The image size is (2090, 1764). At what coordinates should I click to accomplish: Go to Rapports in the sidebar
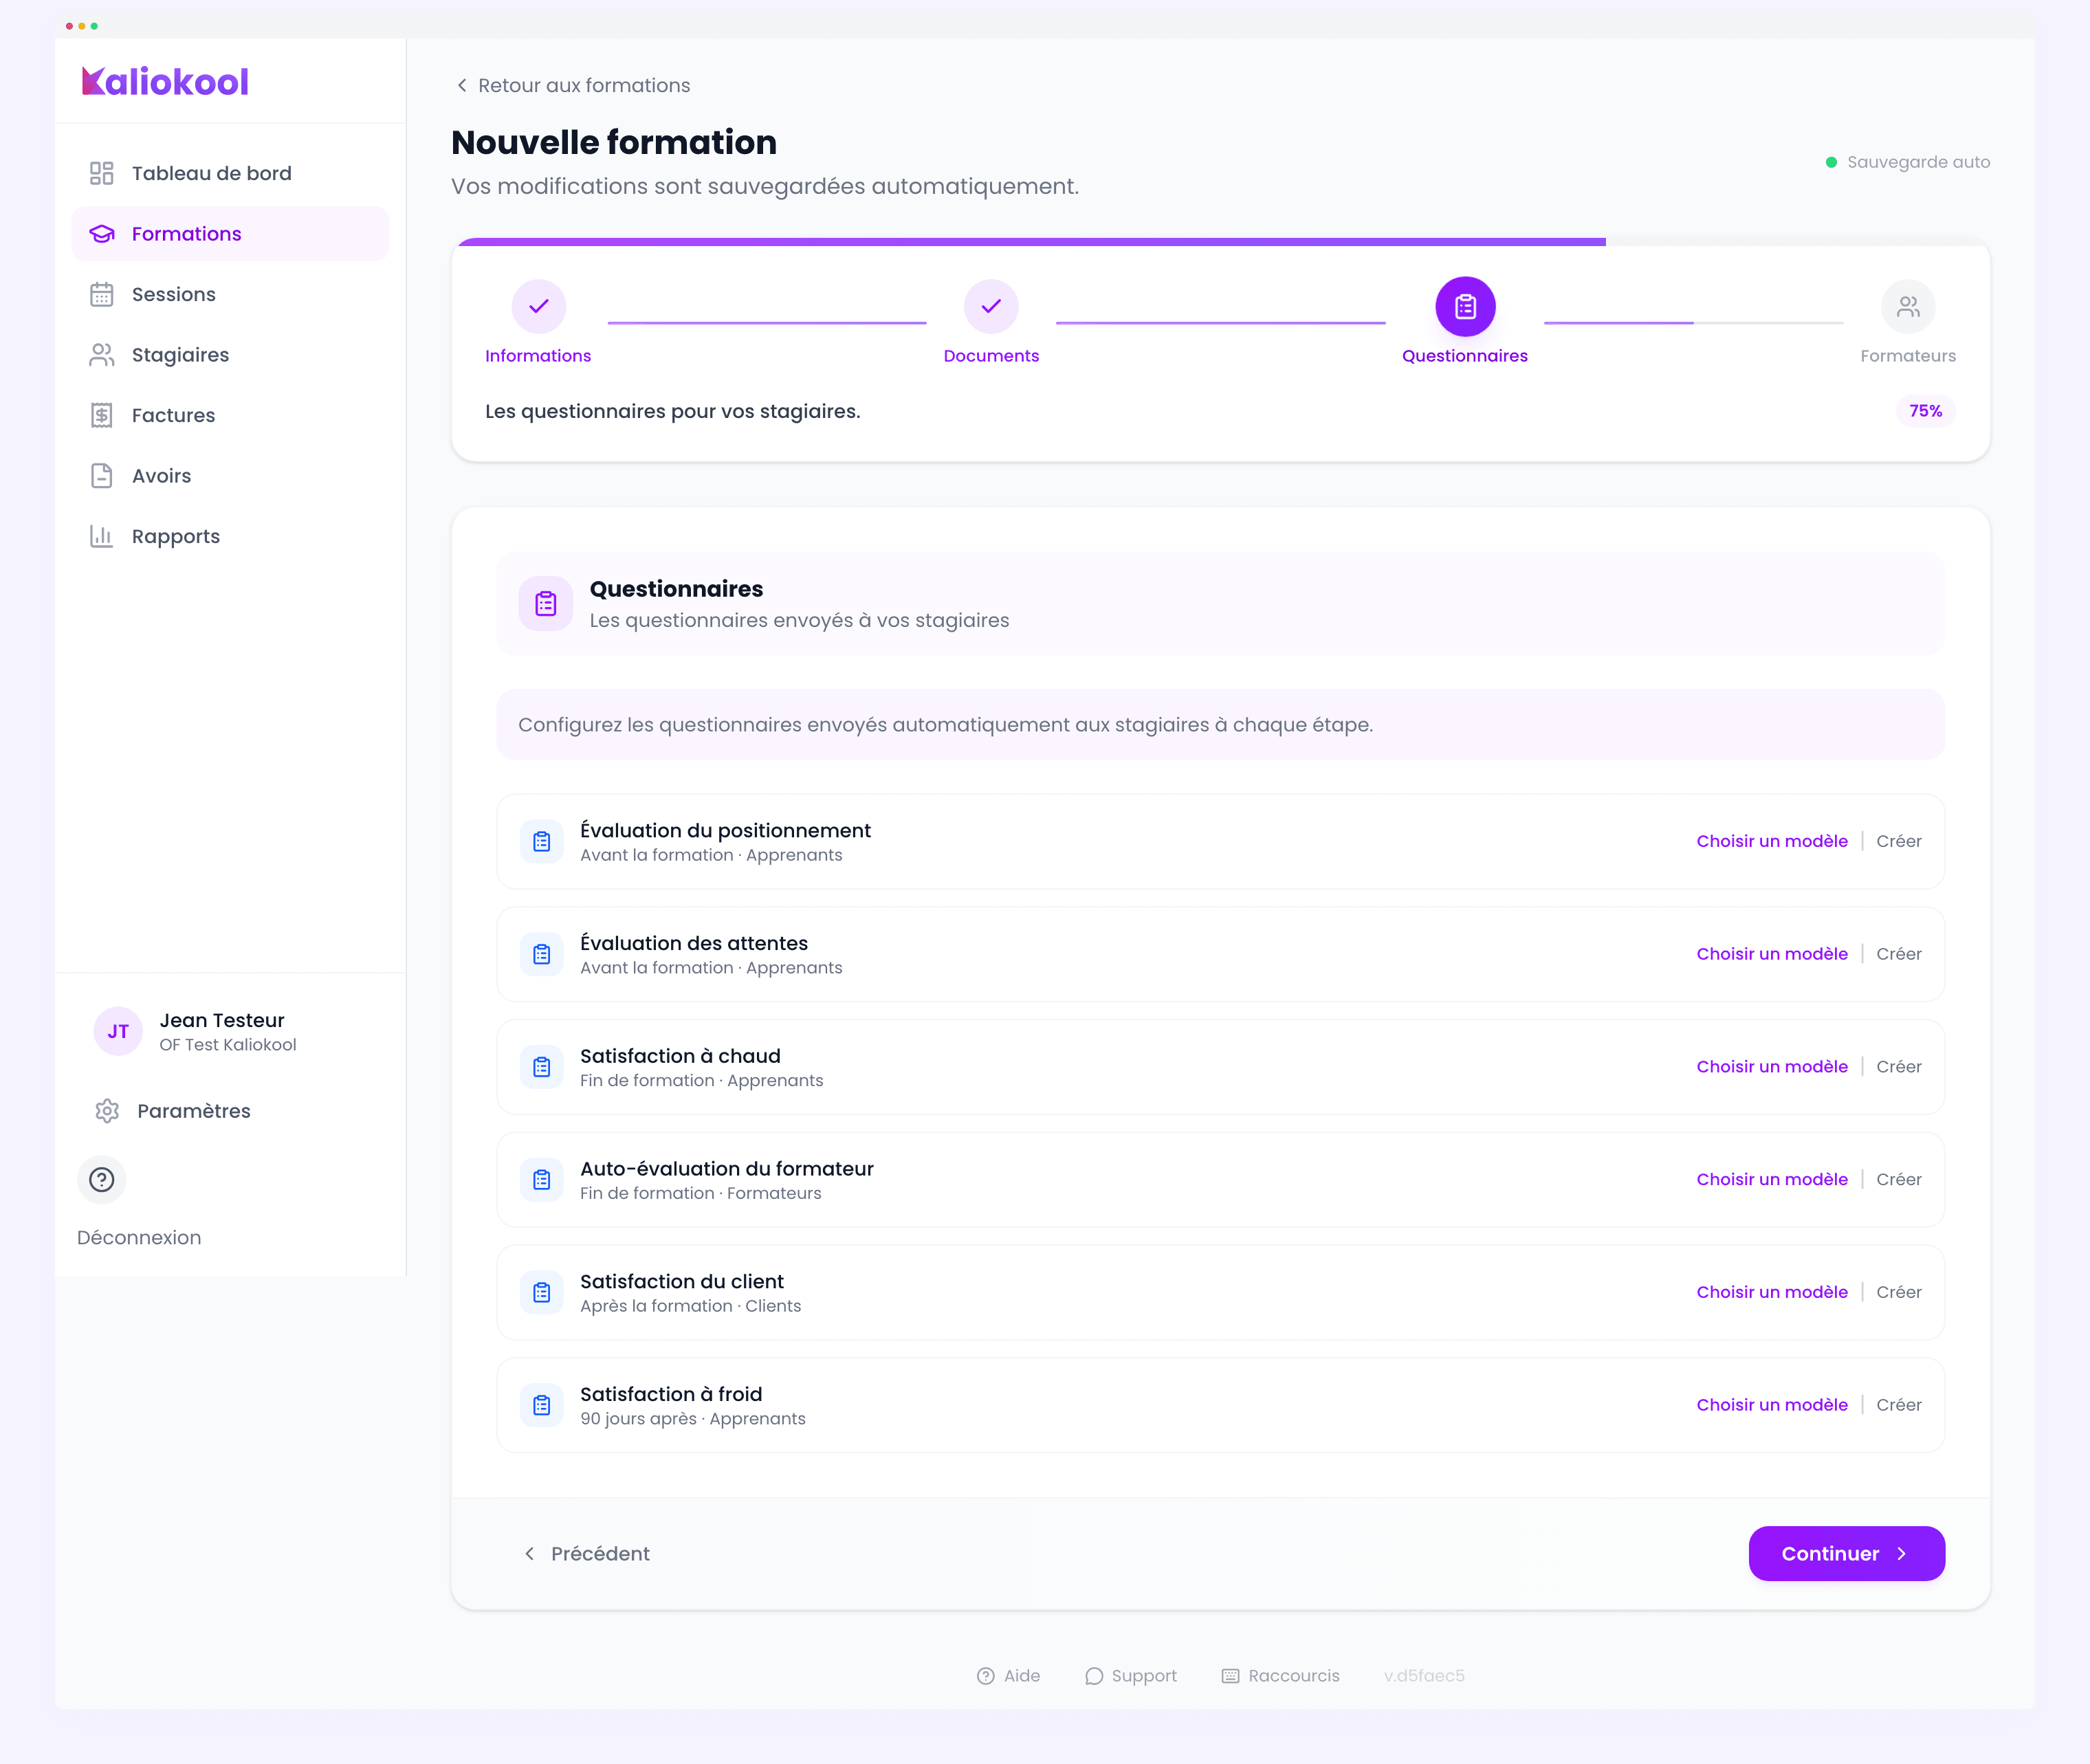pyautogui.click(x=175, y=536)
